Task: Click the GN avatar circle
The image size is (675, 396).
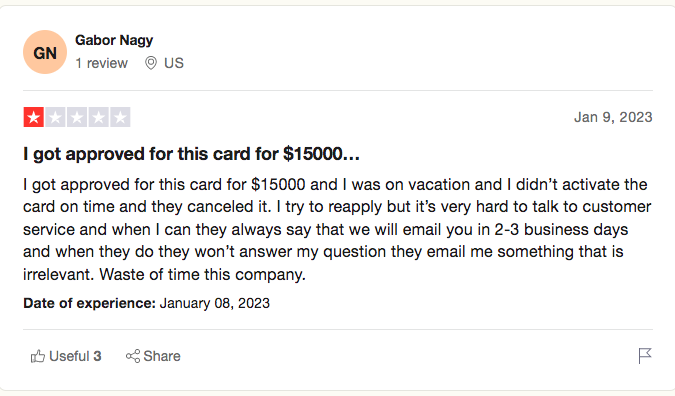Action: [45, 52]
